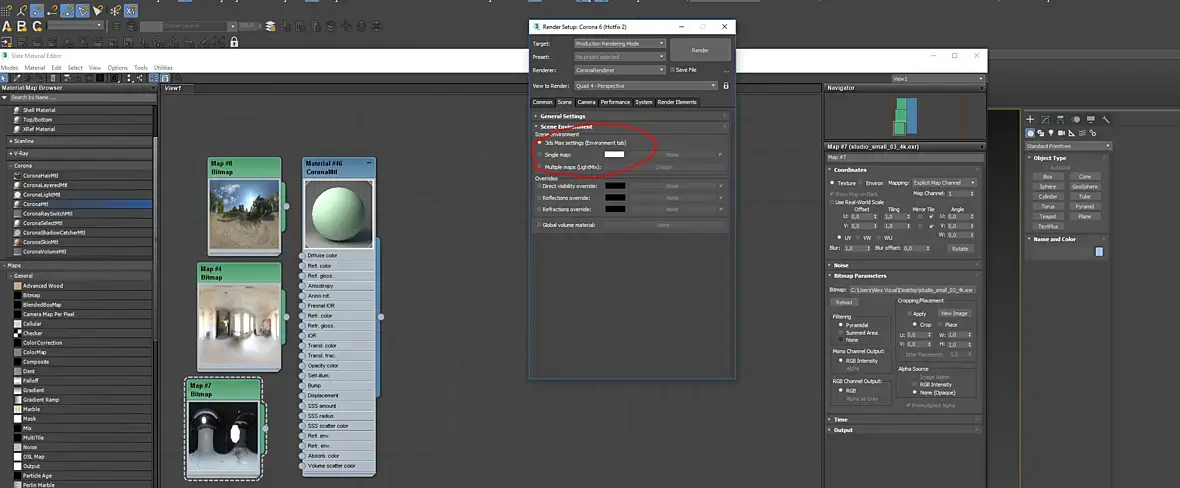Select the Geometry category sphere icon
1180x488 pixels.
tap(1029, 133)
